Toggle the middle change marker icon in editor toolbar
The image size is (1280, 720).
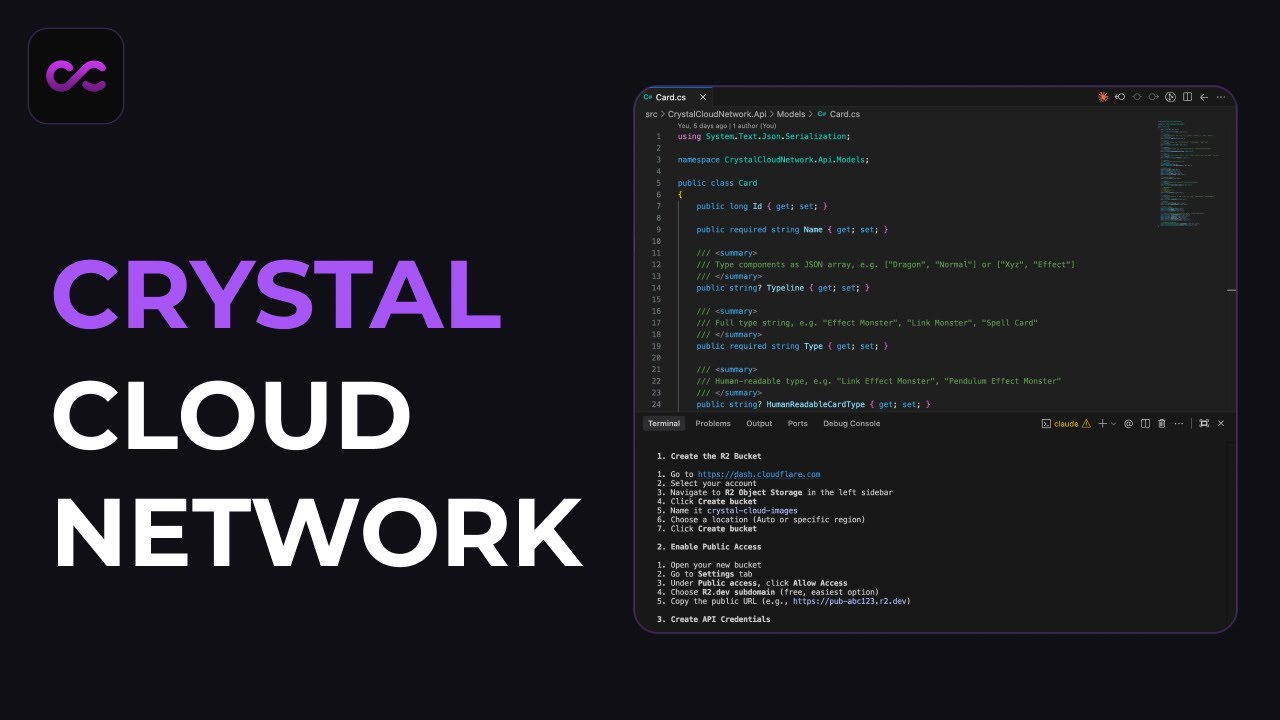coord(1137,97)
